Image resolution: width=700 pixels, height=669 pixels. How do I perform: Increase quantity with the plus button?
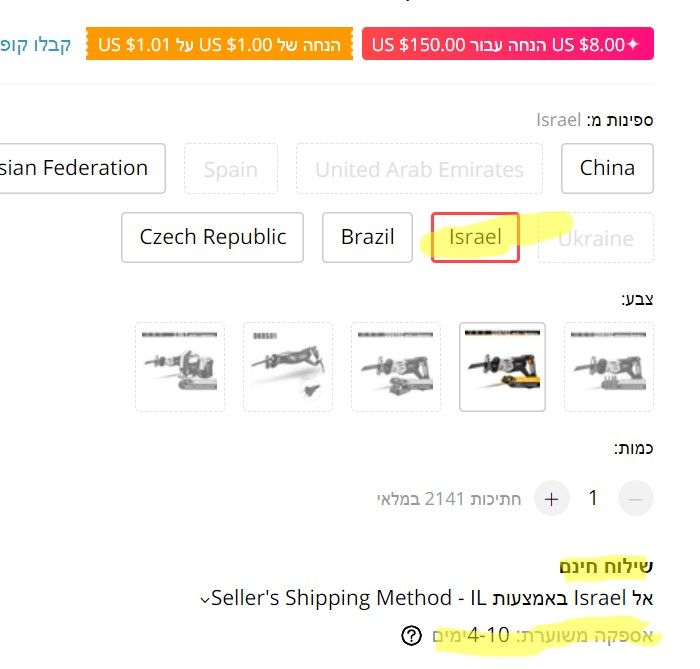(x=551, y=498)
